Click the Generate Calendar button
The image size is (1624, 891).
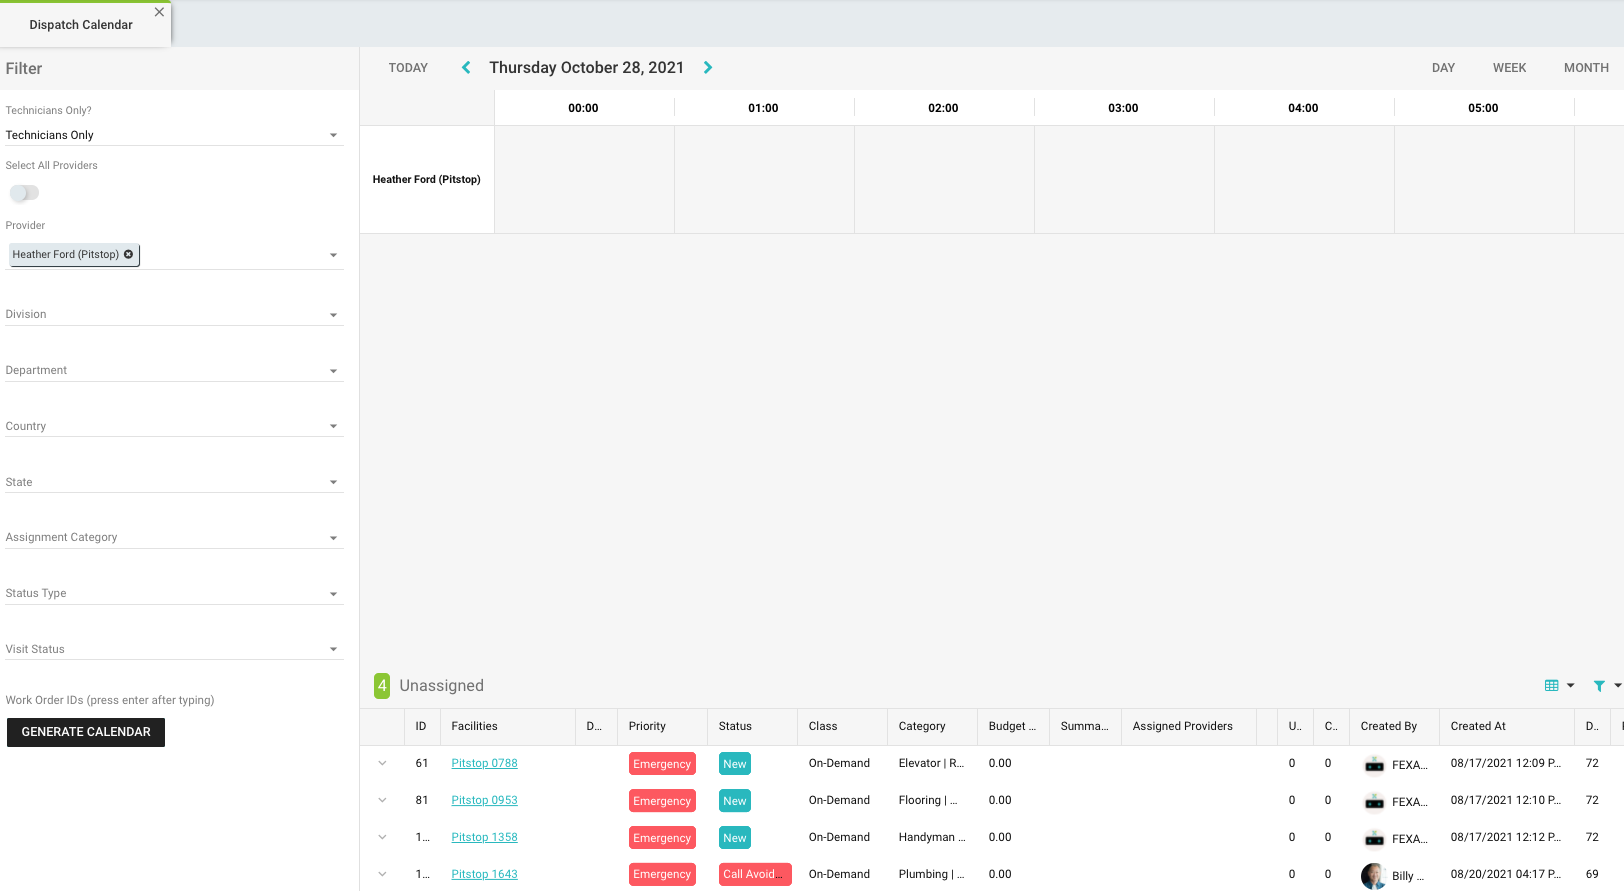coord(86,732)
